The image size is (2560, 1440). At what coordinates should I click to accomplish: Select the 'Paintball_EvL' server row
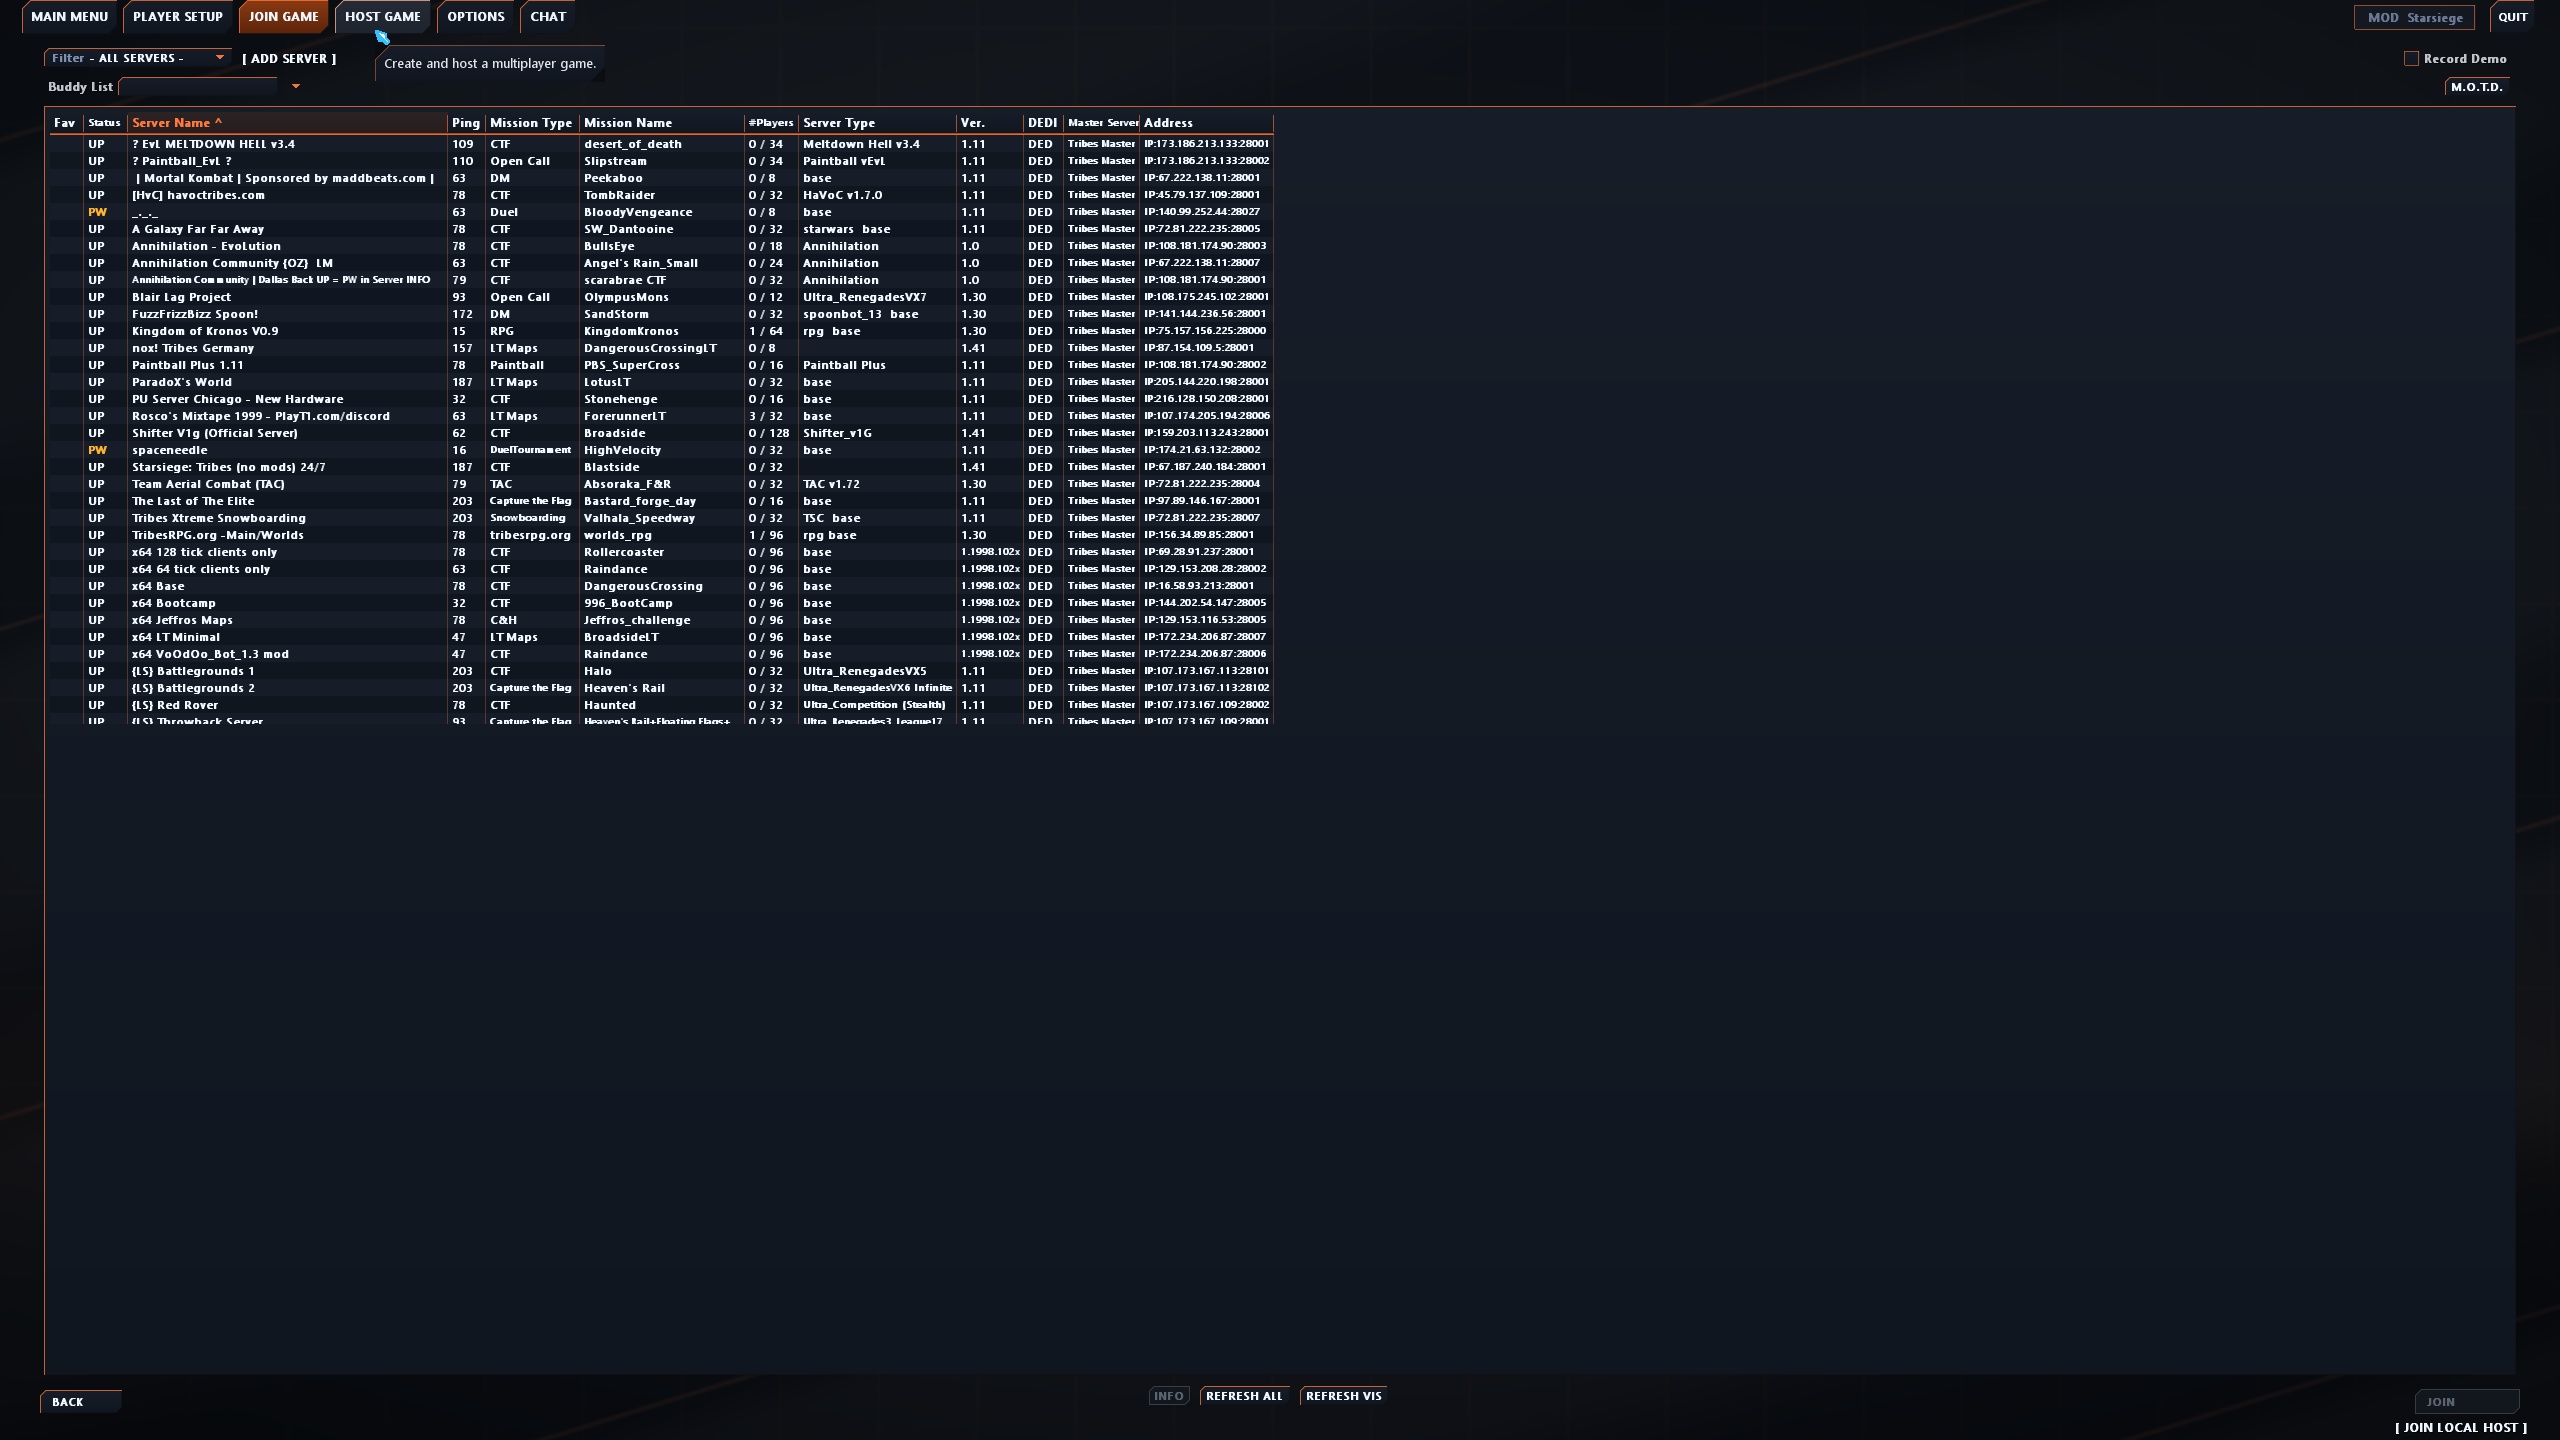[661, 161]
